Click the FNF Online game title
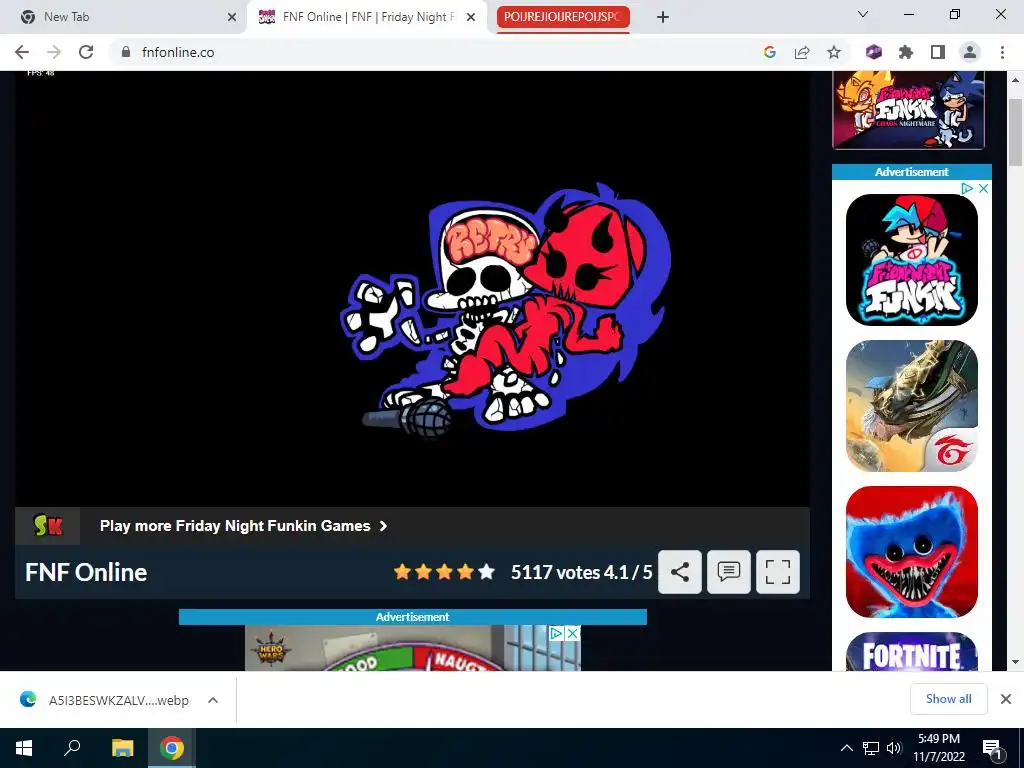The width and height of the screenshot is (1024, 768). (86, 573)
